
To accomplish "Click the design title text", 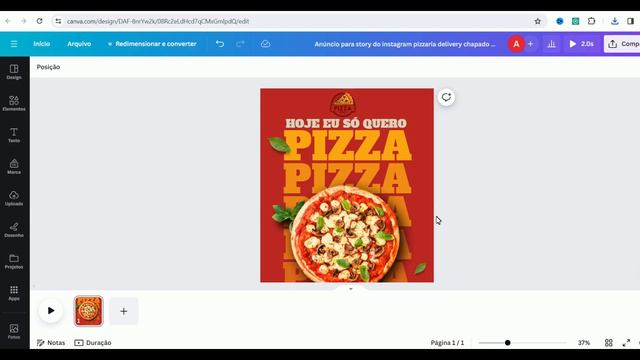I will point(404,44).
